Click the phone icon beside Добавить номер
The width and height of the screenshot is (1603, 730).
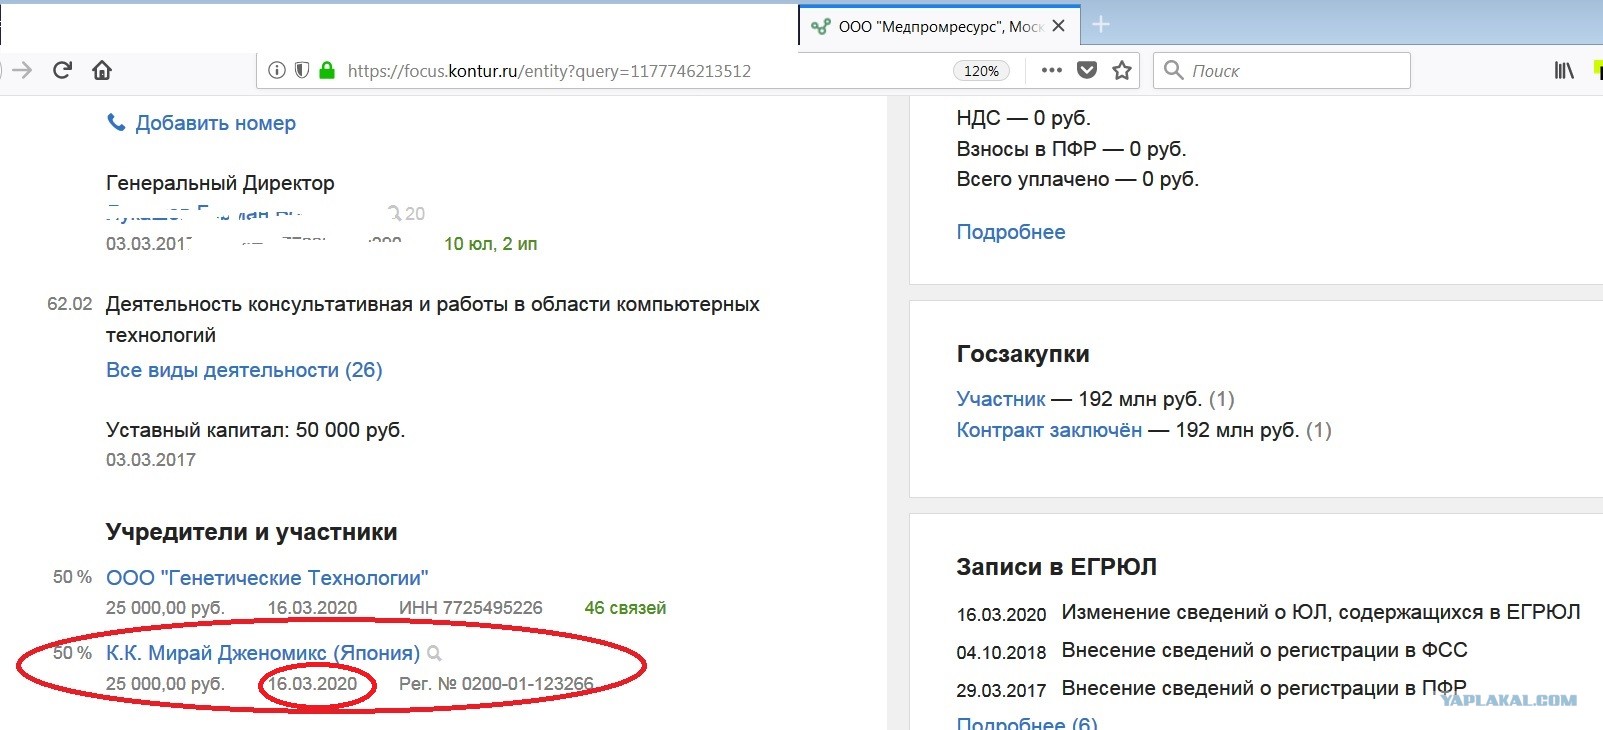pyautogui.click(x=116, y=122)
